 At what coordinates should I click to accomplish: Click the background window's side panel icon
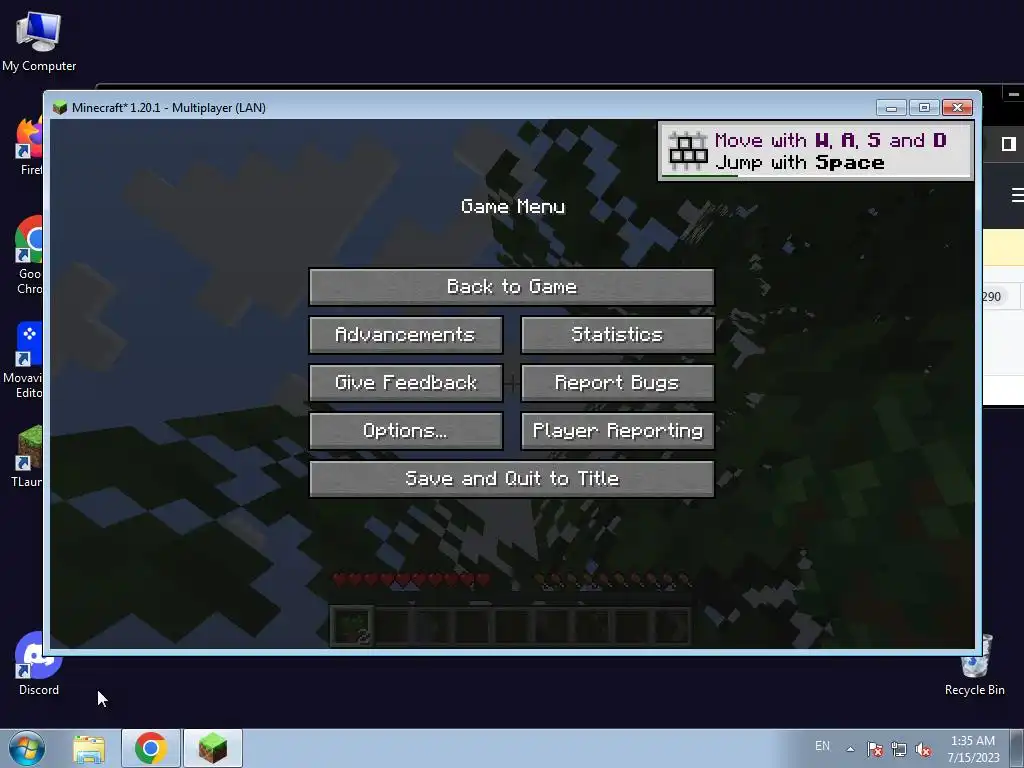(1009, 144)
